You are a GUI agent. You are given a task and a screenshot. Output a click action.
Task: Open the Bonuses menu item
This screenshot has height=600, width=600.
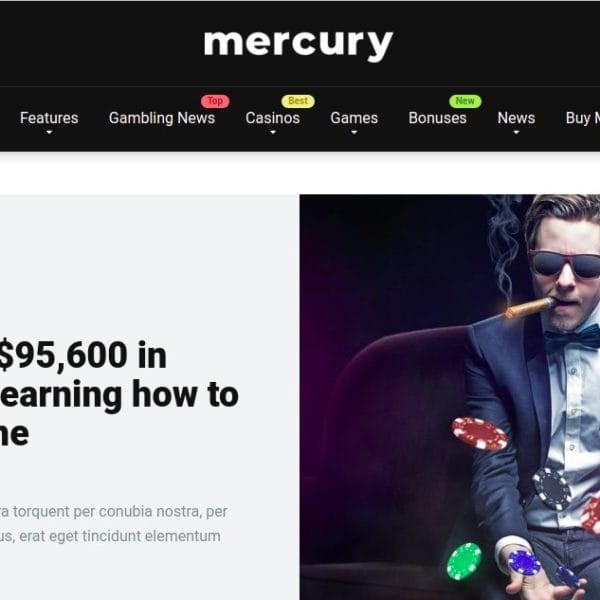pos(437,118)
